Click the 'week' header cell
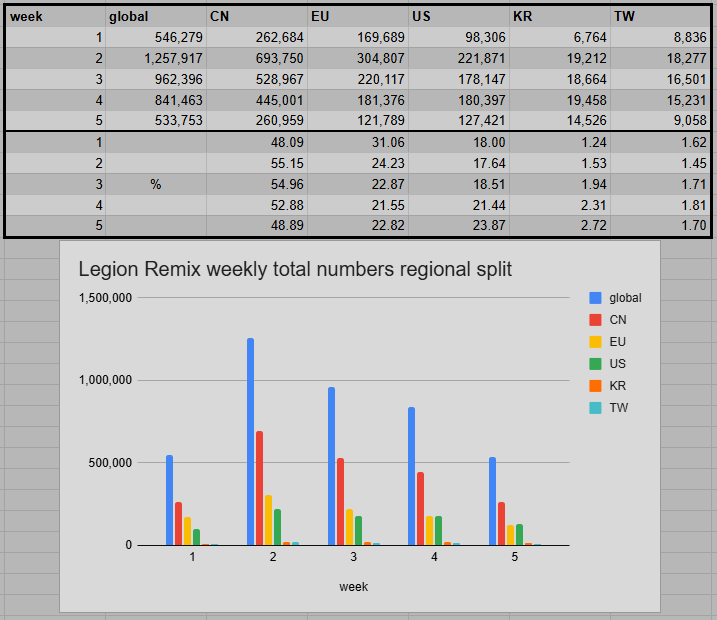This screenshot has height=620, width=717. [x=55, y=16]
